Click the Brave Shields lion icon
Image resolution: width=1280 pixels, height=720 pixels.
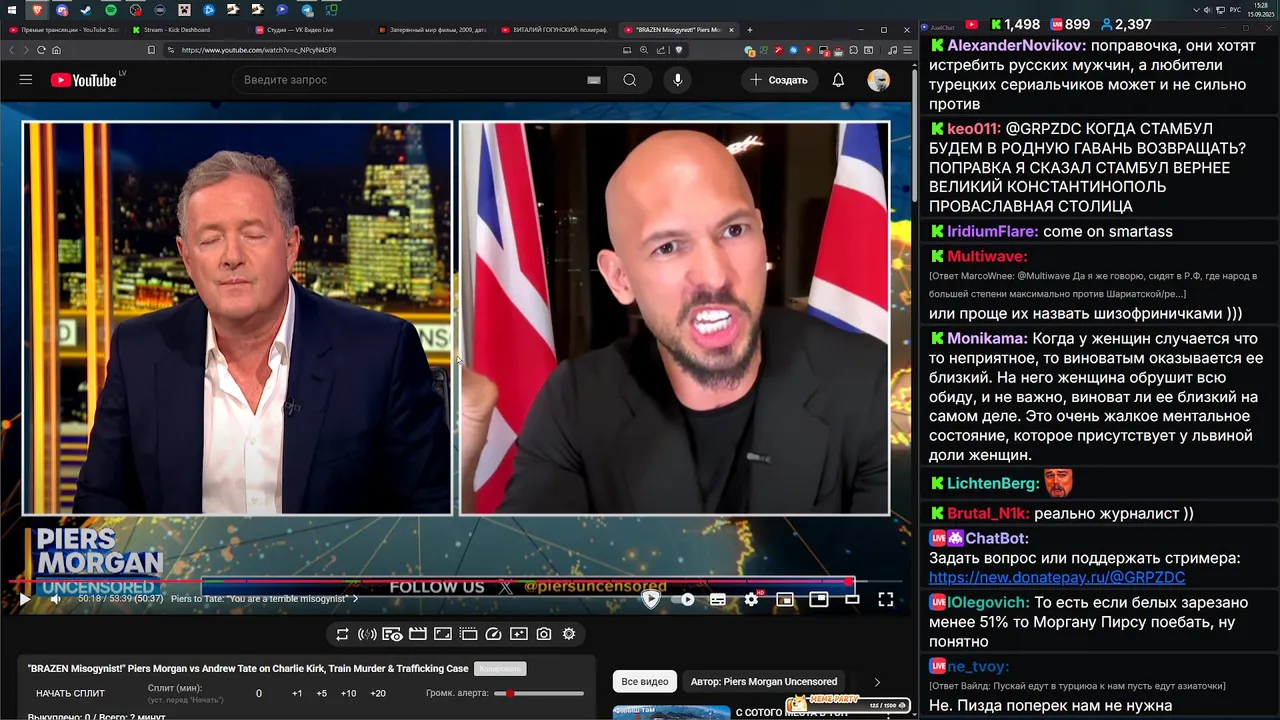tap(680, 50)
